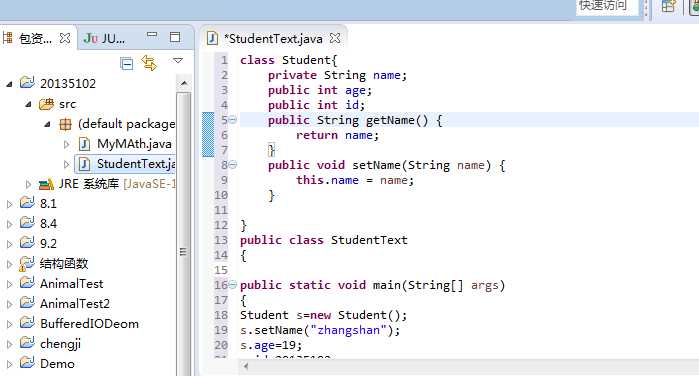Image resolution: width=699 pixels, height=376 pixels.
Task: Click the "zhangshan" string literal
Action: tap(349, 330)
